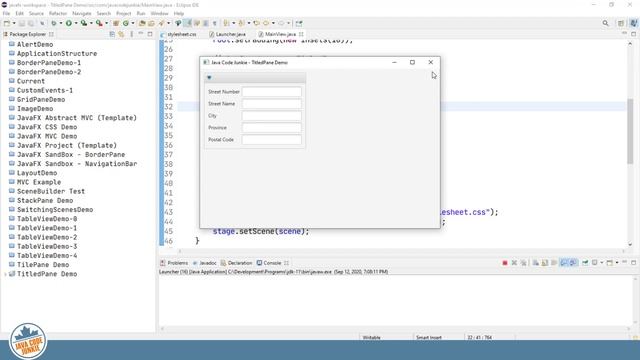
Task: Click the Province text field
Action: tap(272, 128)
